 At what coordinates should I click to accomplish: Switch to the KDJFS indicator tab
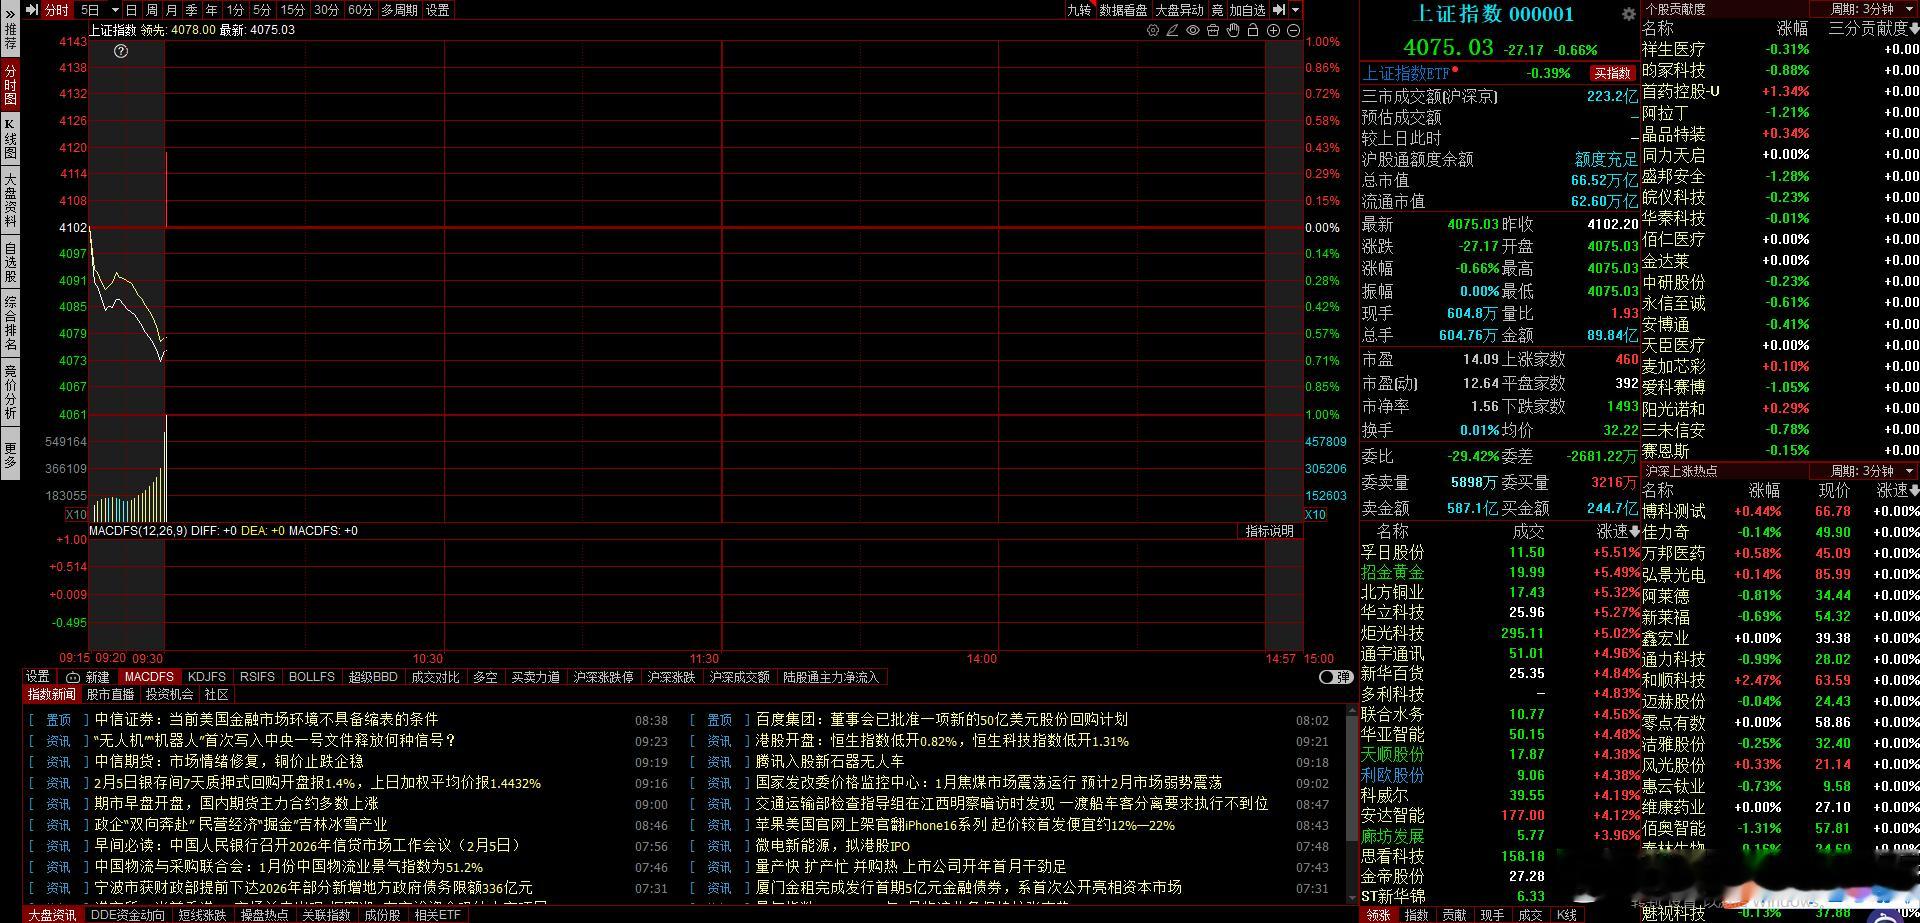pos(207,677)
